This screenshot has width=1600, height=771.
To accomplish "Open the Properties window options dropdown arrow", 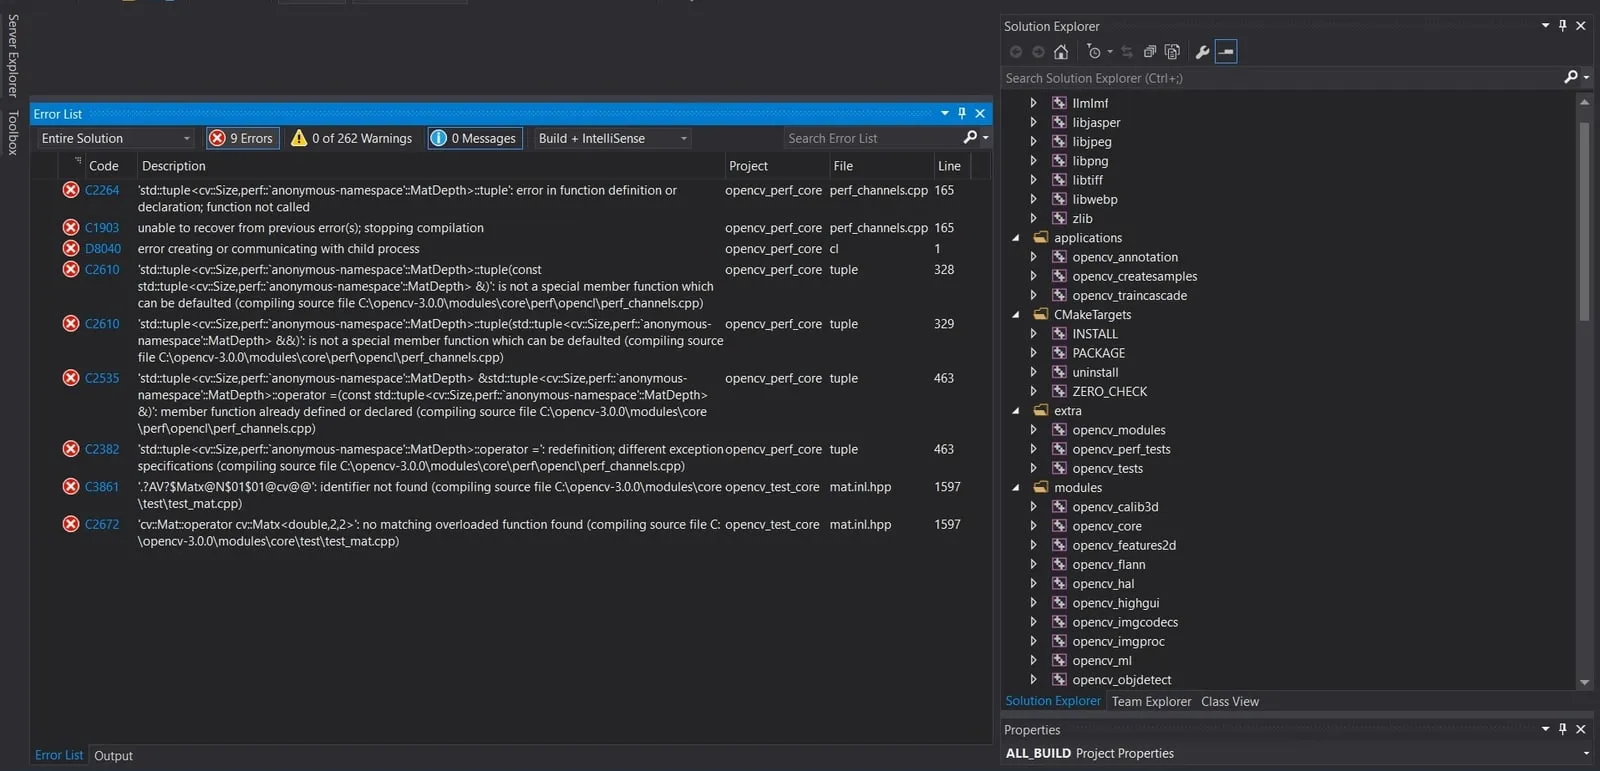I will point(1546,729).
